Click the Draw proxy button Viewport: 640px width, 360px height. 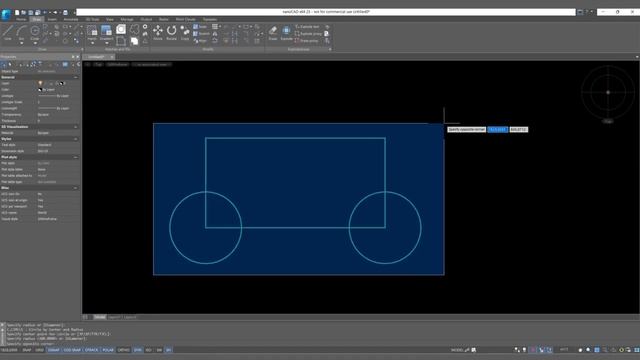point(307,41)
